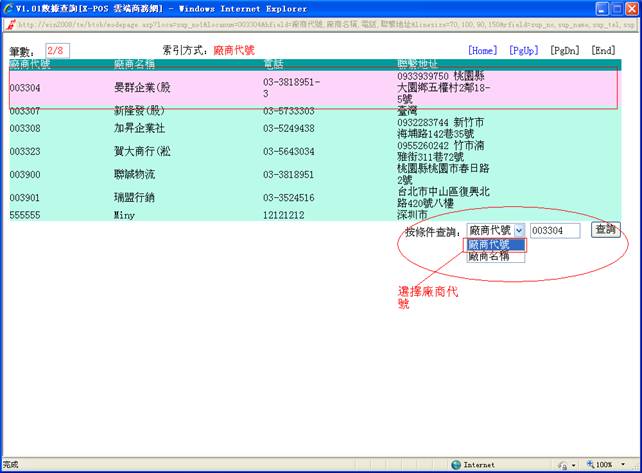This screenshot has width=642, height=473.
Task: Select the row for vendor Miny 555555
Action: [x=200, y=215]
